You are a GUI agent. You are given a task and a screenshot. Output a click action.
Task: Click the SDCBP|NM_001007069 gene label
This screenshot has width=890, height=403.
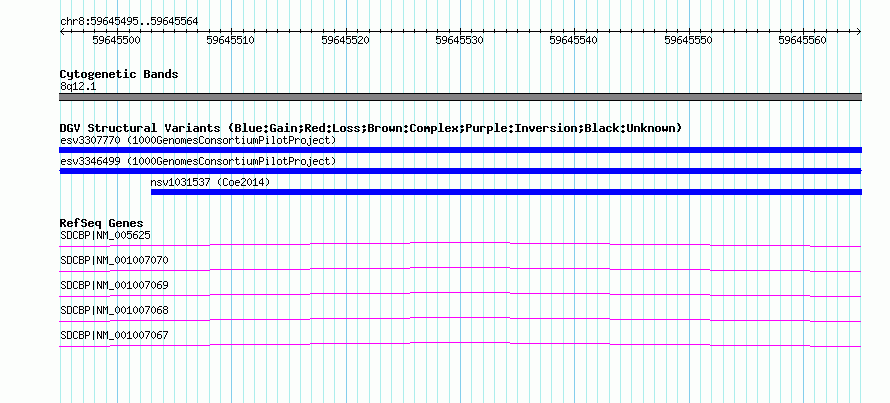pyautogui.click(x=114, y=285)
